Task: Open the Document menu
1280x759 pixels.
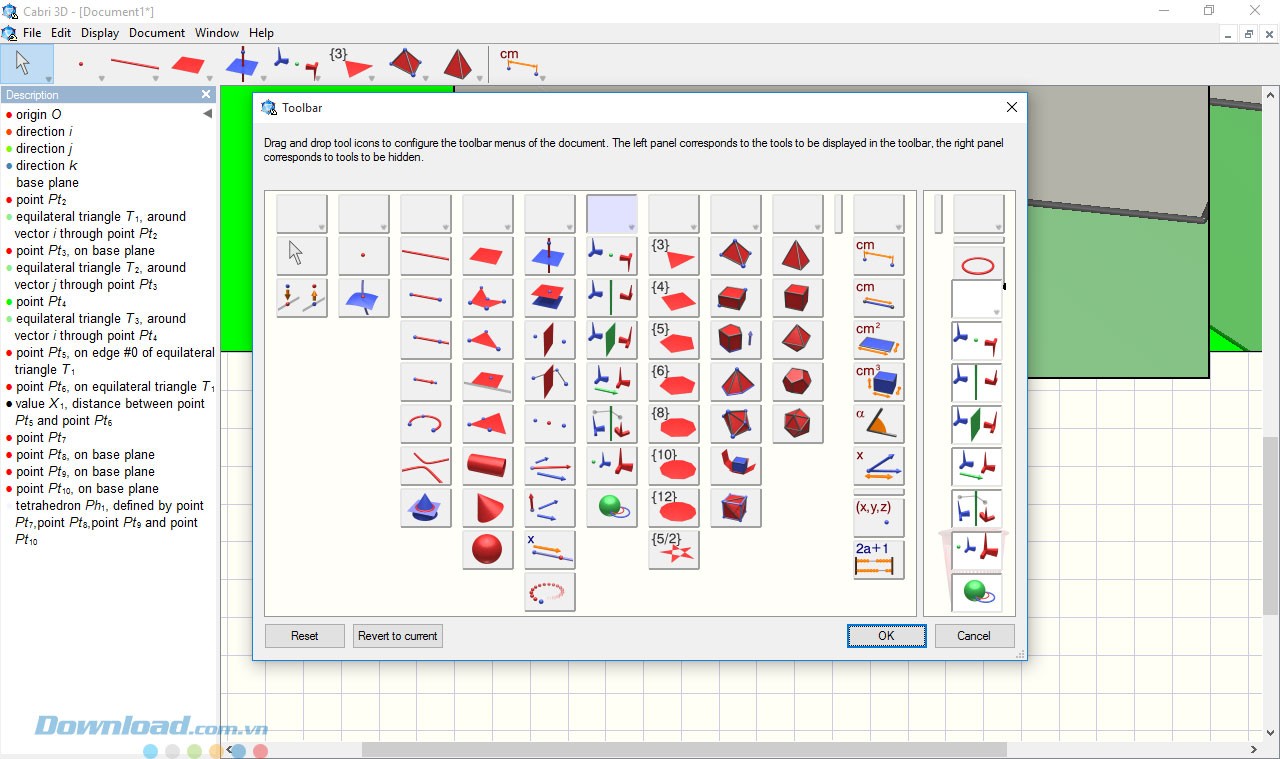Action: click(157, 33)
